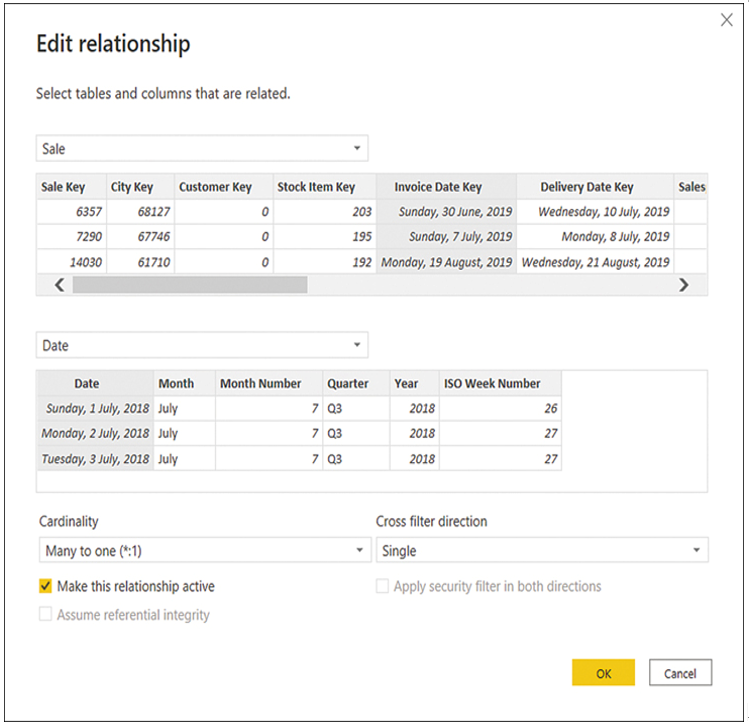The height and width of the screenshot is (725, 749).
Task: Select the ISO Week Number column header
Action: (500, 384)
